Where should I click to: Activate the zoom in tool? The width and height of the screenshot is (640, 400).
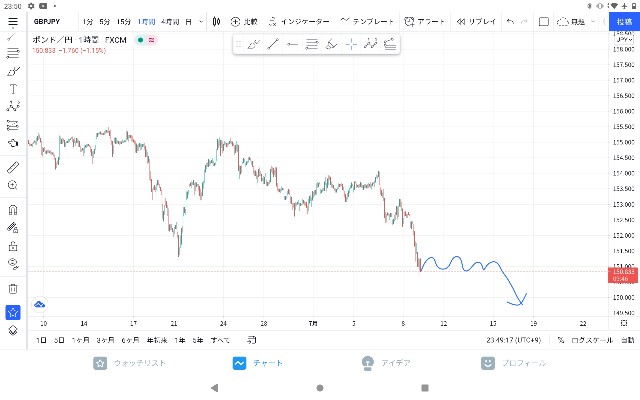pos(13,185)
